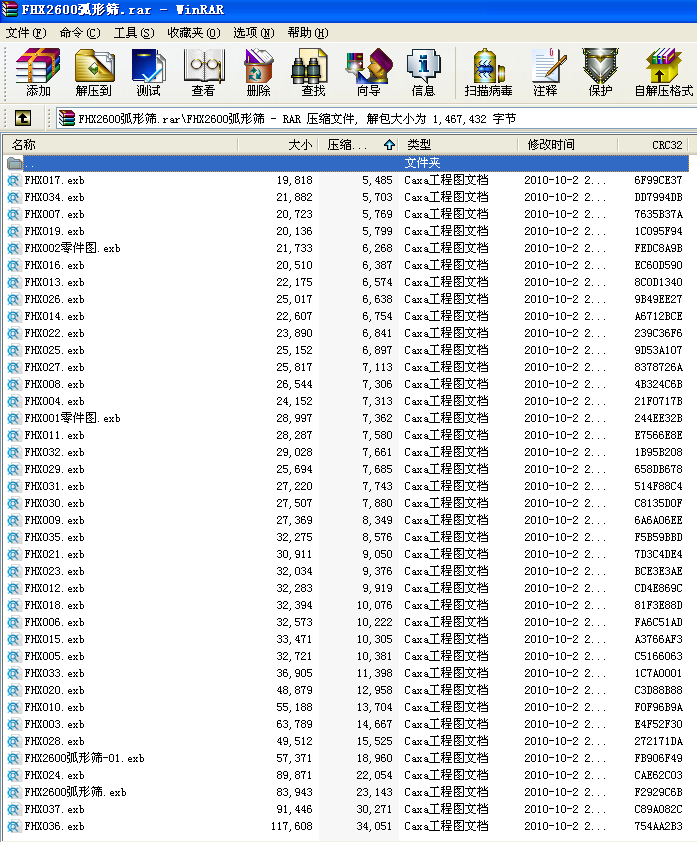The image size is (697, 842).
Task: Sort by CRC32 column header
Action: 654,144
